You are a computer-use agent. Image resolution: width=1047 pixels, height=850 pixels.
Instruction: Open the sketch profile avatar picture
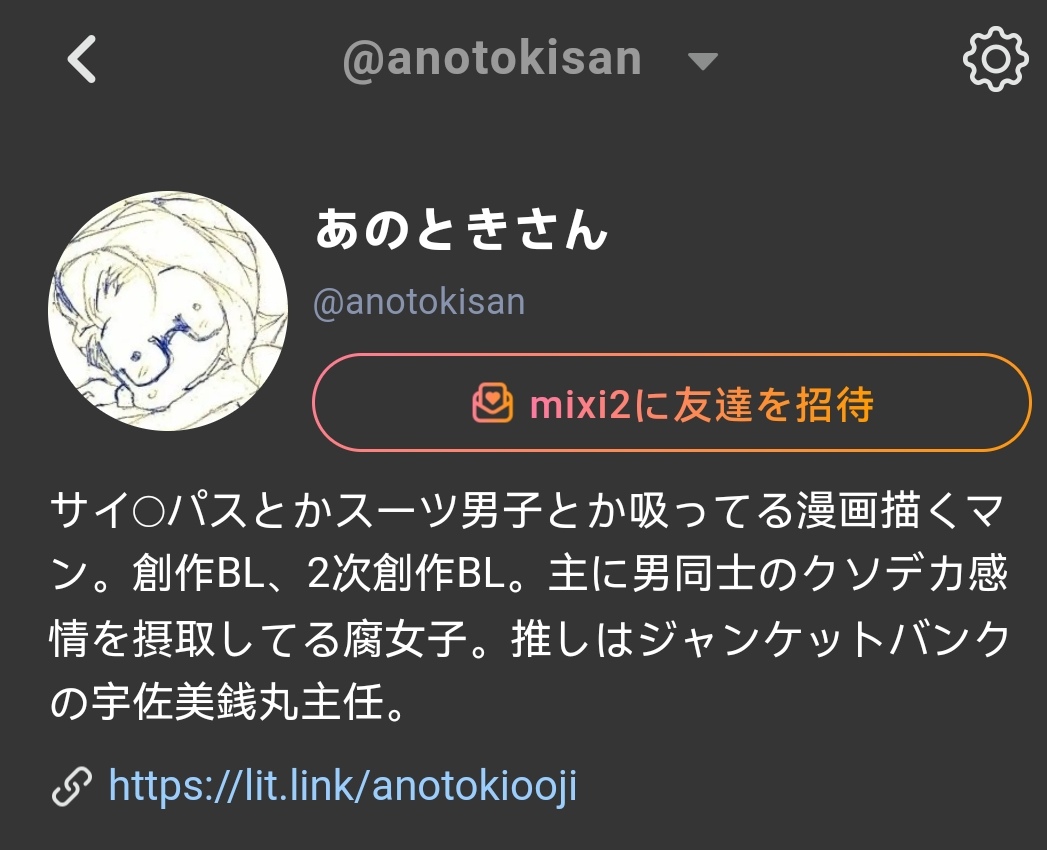coord(168,310)
